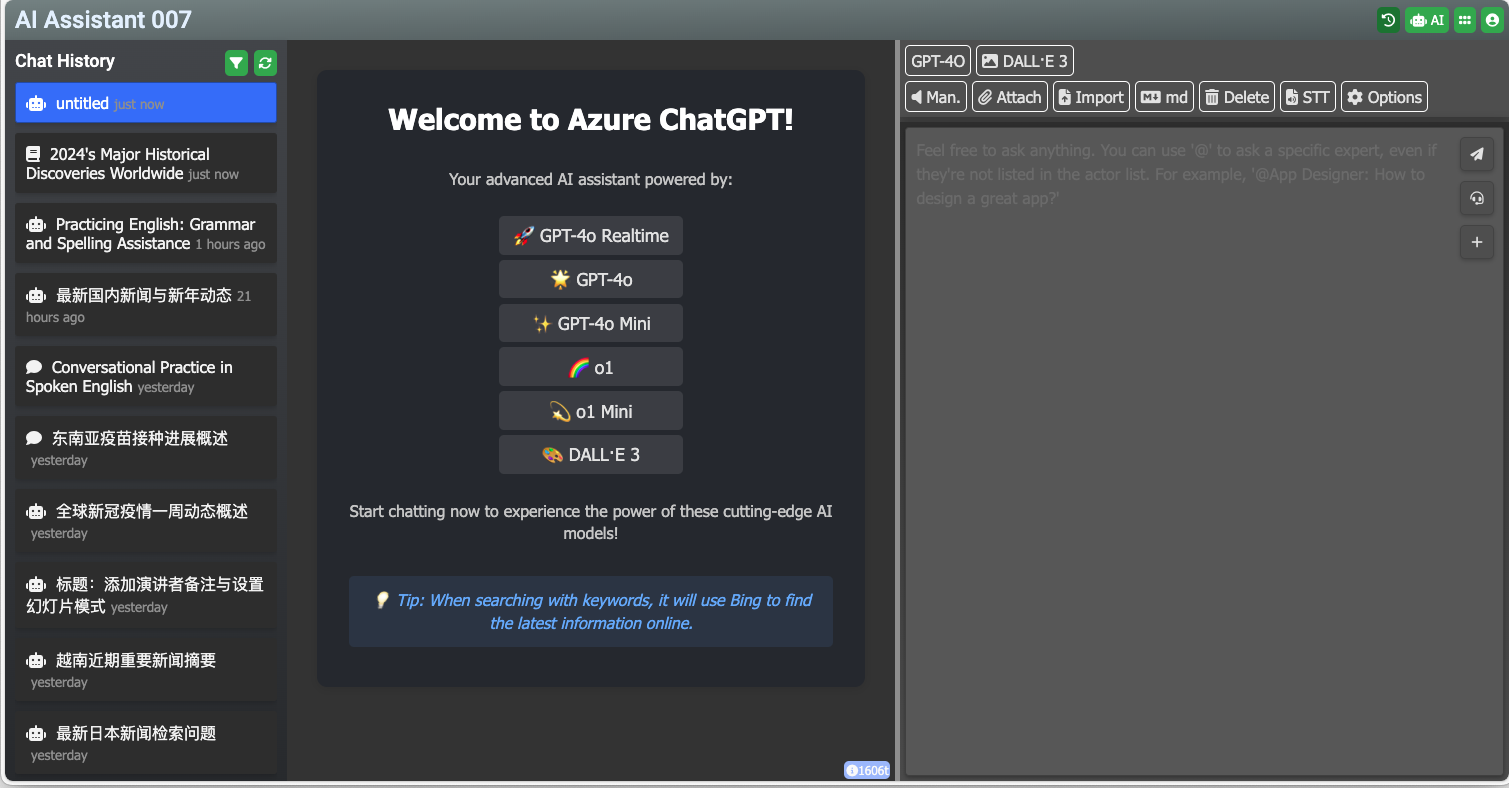Click the Attach button

[x=1009, y=97]
